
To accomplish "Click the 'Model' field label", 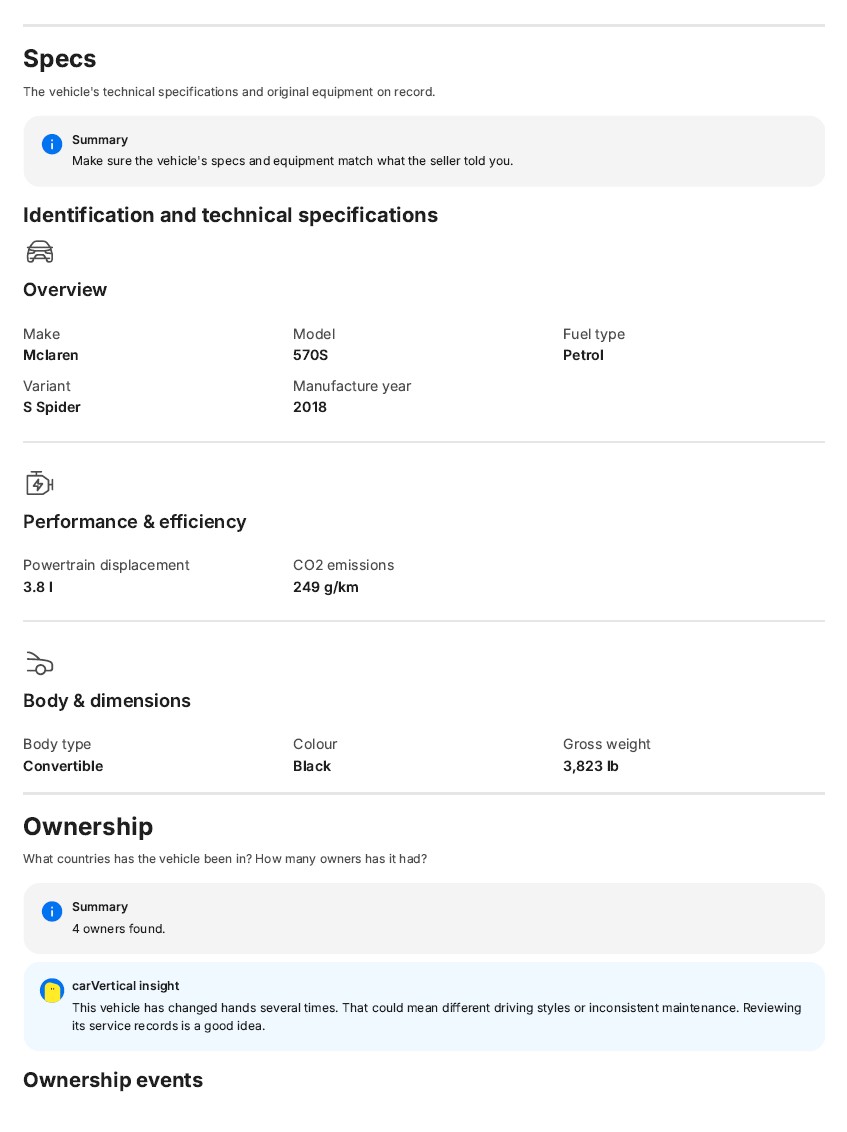I will point(314,334).
